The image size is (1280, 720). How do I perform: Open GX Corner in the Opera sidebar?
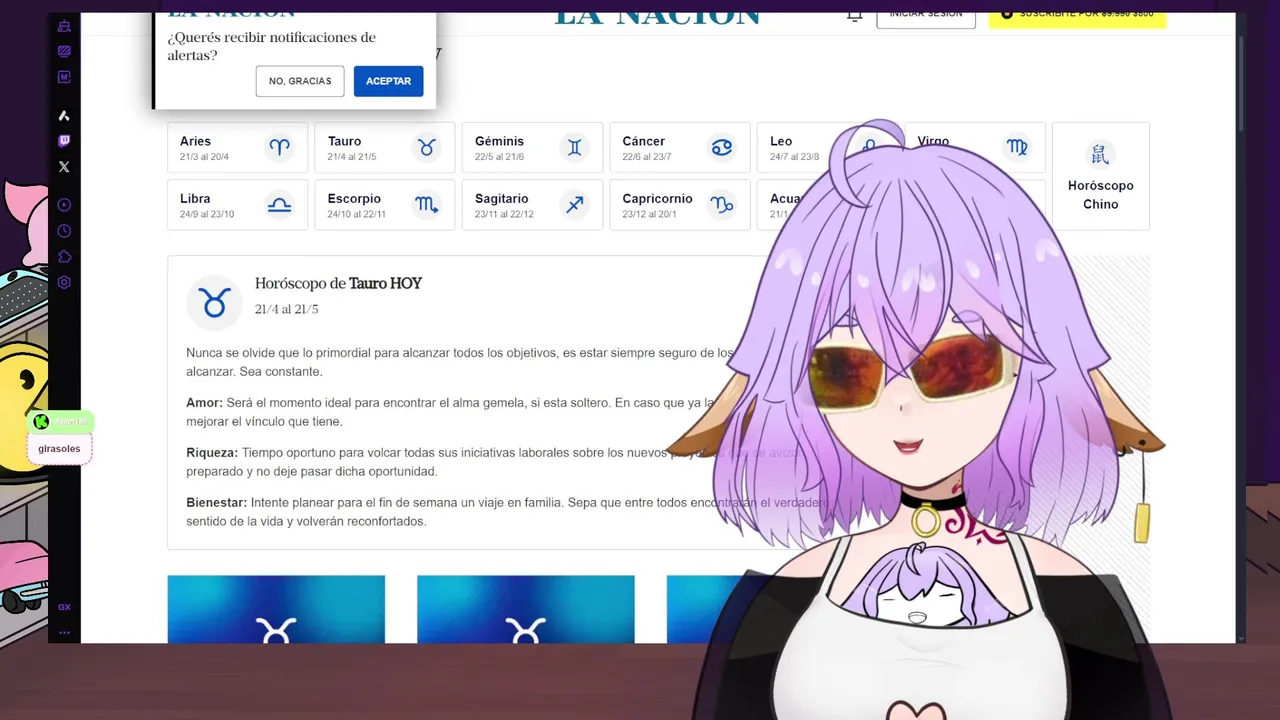coord(64,27)
